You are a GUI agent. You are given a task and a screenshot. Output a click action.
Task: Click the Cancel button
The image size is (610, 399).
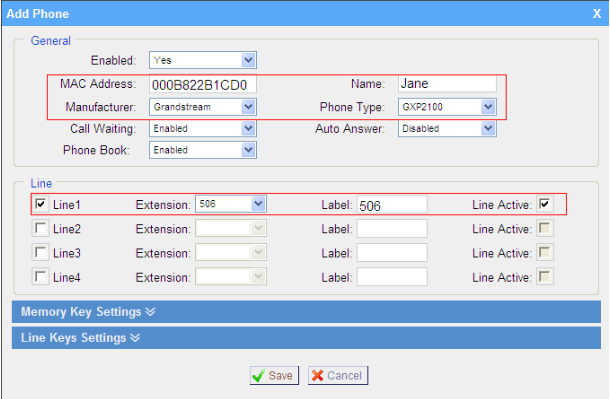pyautogui.click(x=338, y=375)
